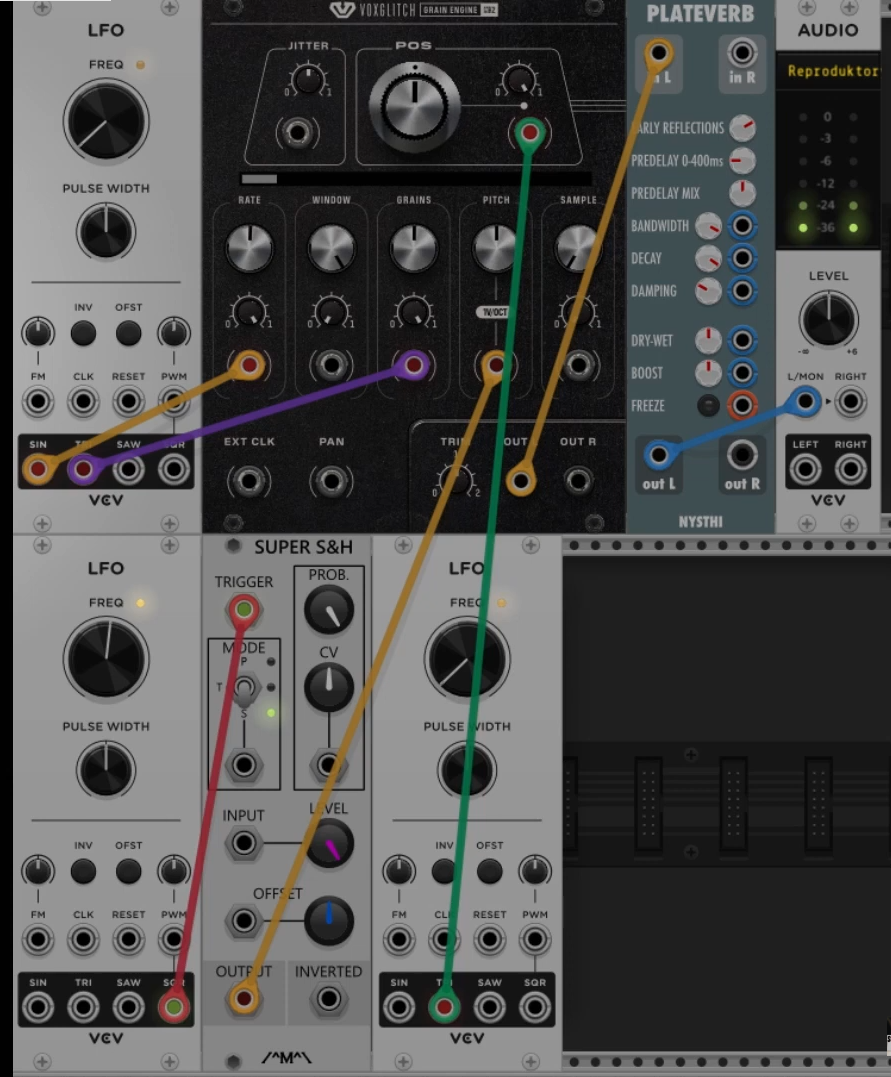Click the in R jack on Plateverb
The height and width of the screenshot is (1077, 891).
click(x=742, y=53)
